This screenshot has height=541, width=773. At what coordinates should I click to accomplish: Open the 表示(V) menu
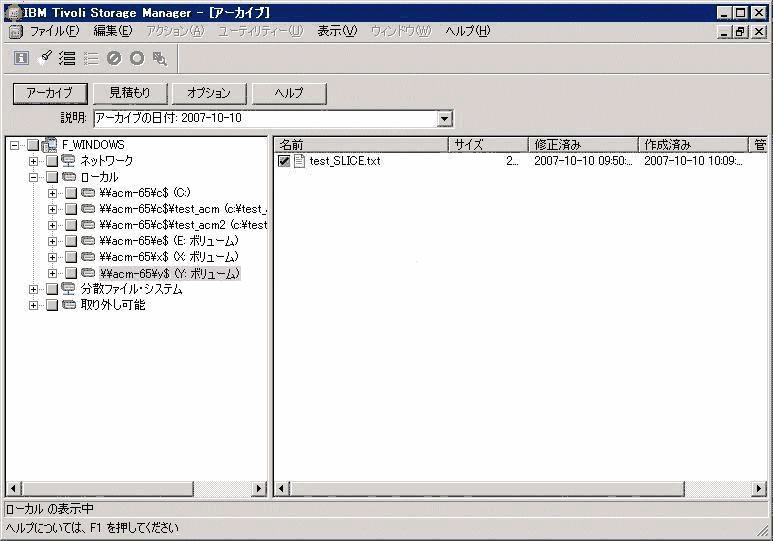coord(337,31)
